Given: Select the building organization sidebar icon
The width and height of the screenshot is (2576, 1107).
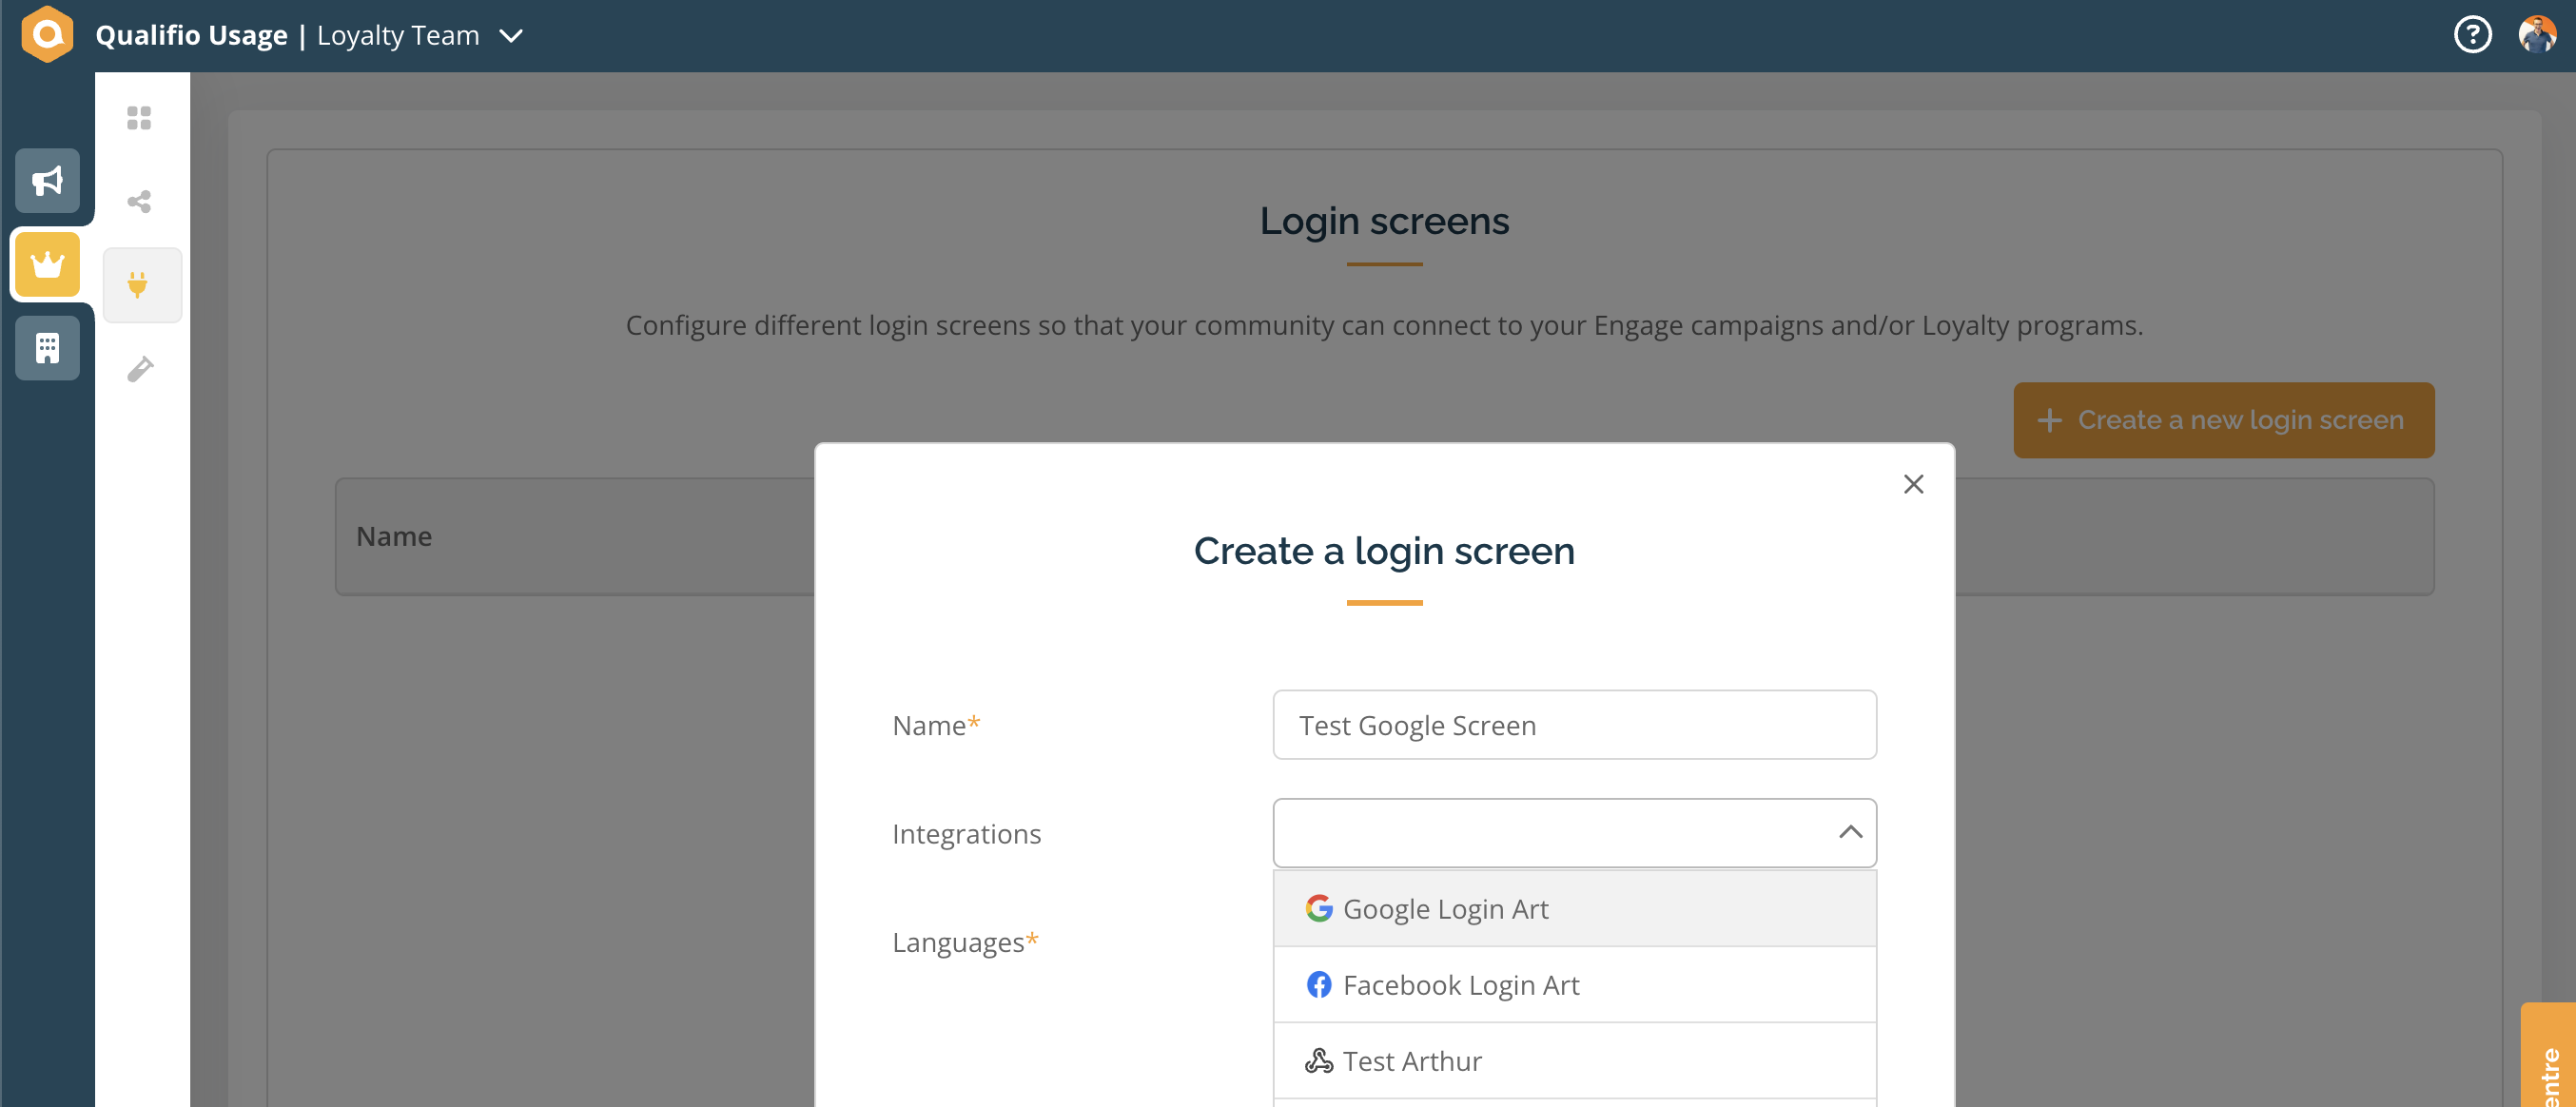Looking at the screenshot, I should [47, 348].
